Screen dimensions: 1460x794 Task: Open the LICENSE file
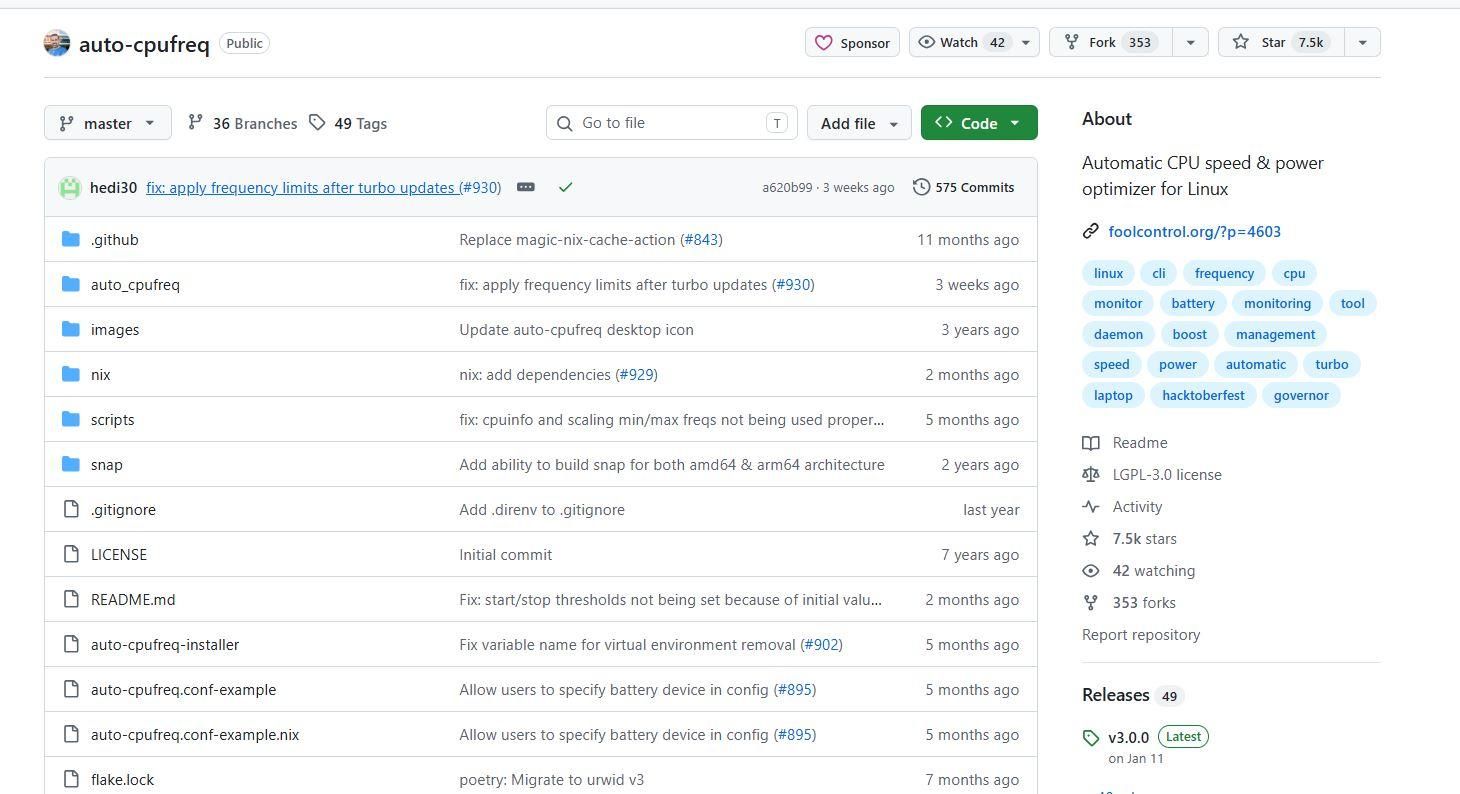tap(118, 554)
